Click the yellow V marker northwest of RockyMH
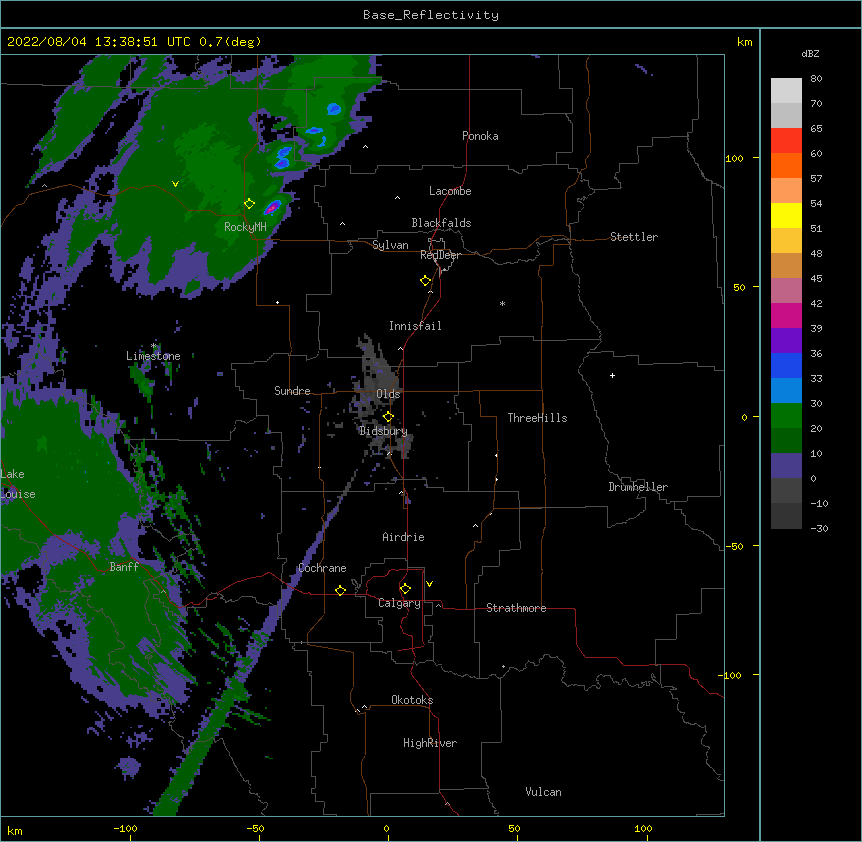862x842 pixels. click(175, 184)
